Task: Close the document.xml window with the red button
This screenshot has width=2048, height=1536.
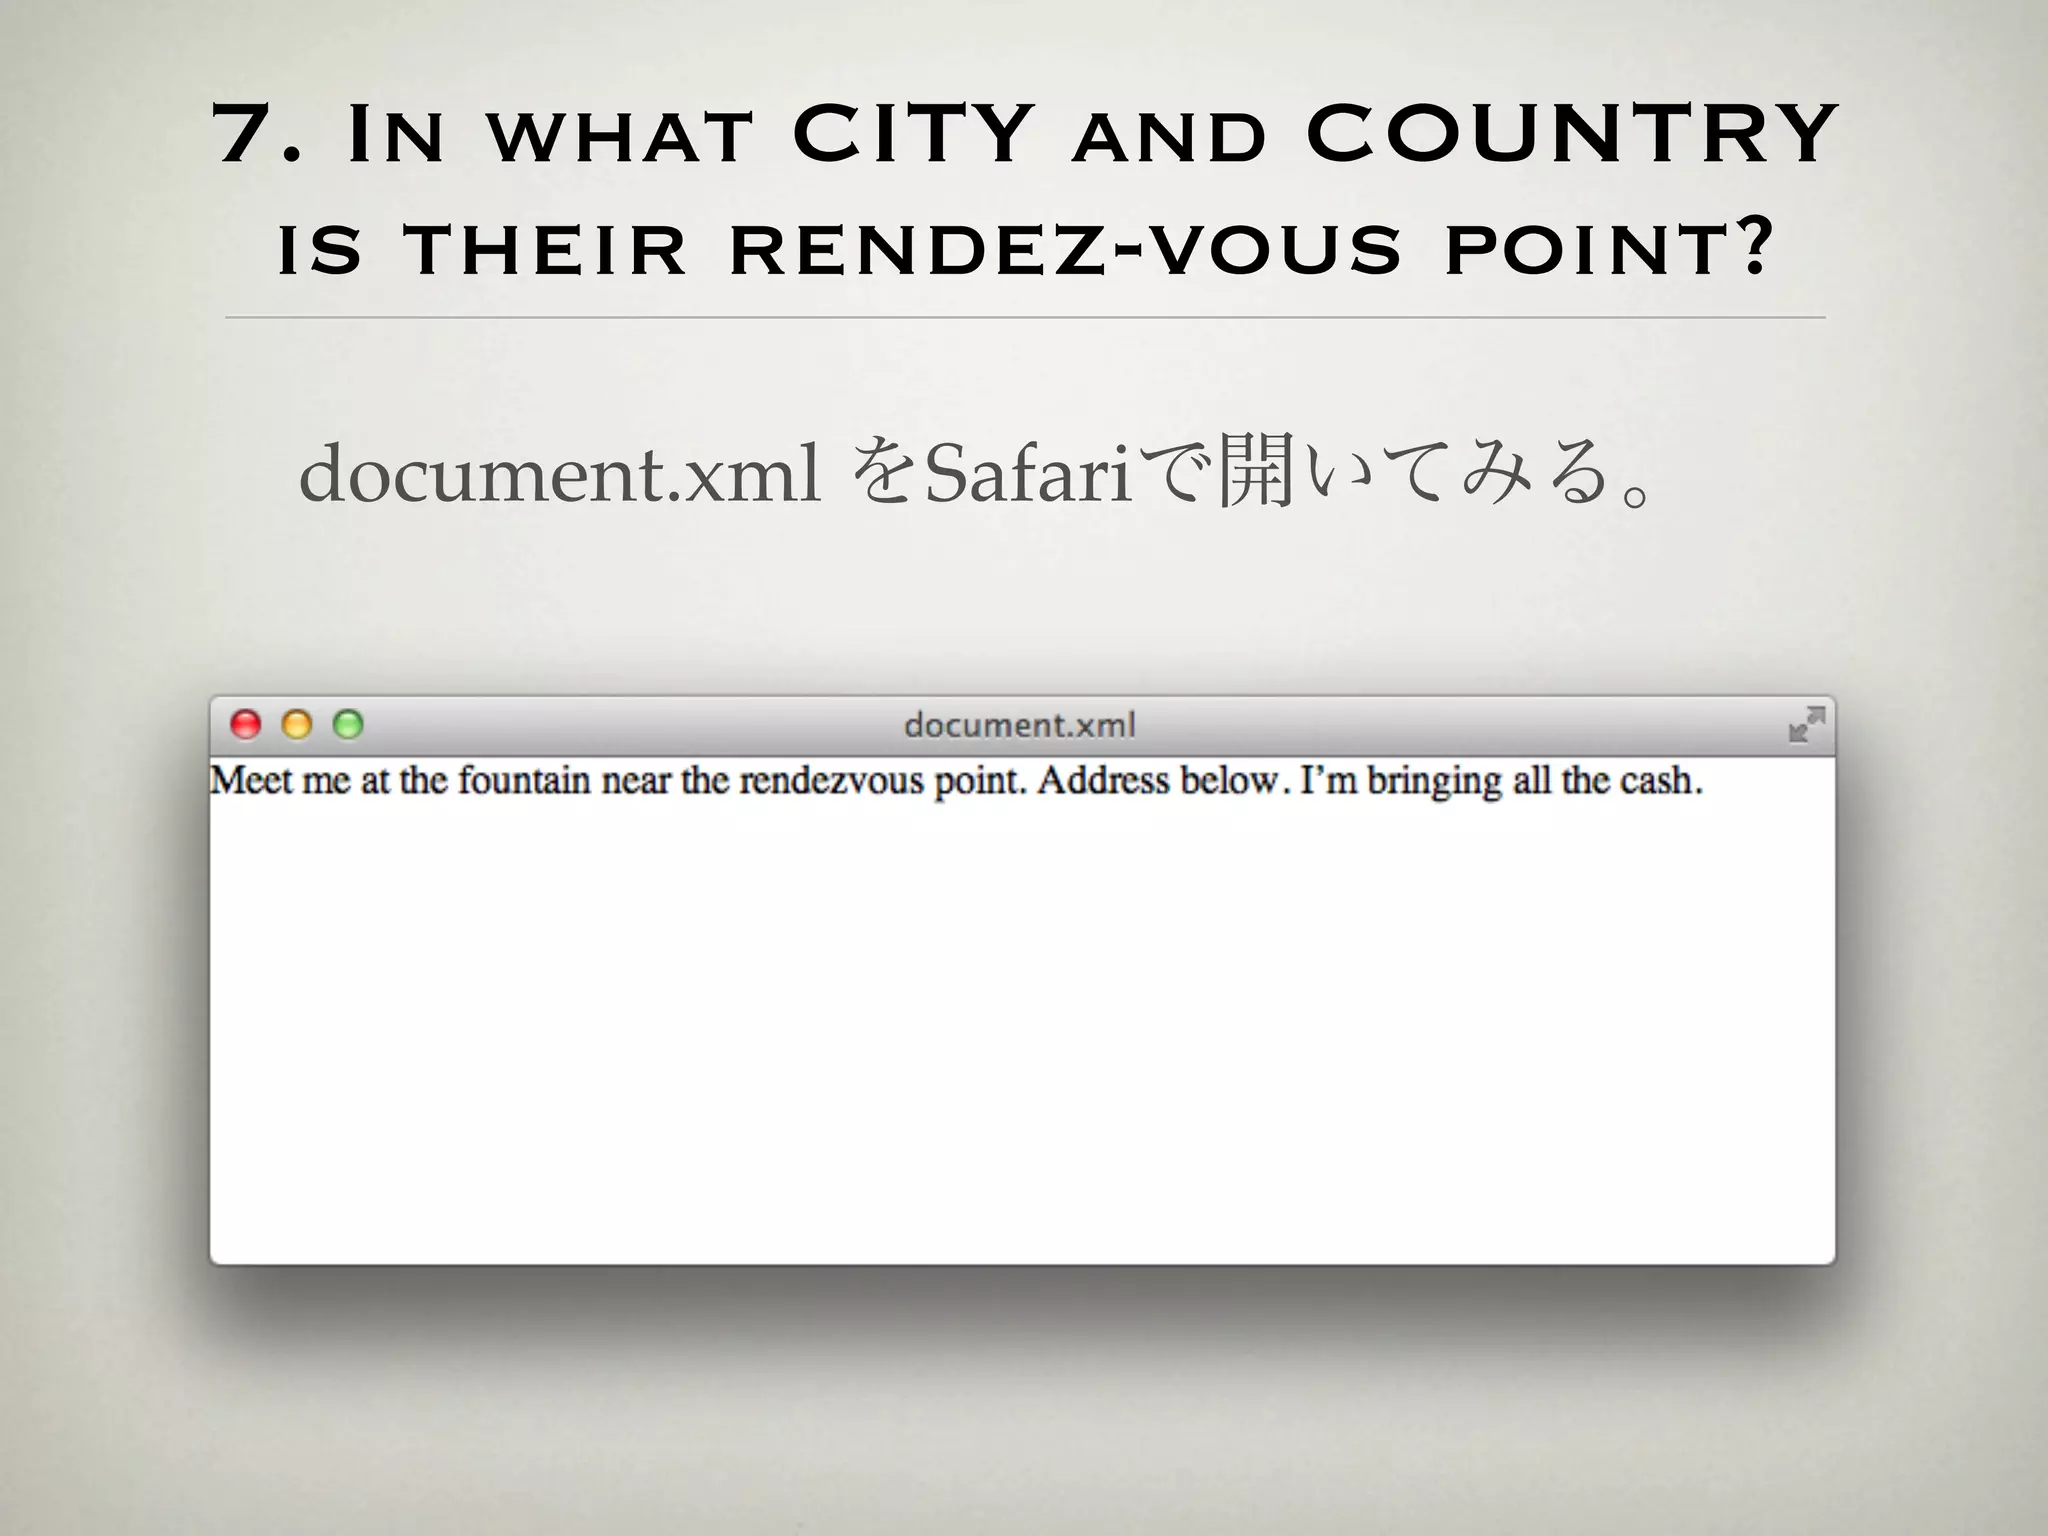Action: 245,724
